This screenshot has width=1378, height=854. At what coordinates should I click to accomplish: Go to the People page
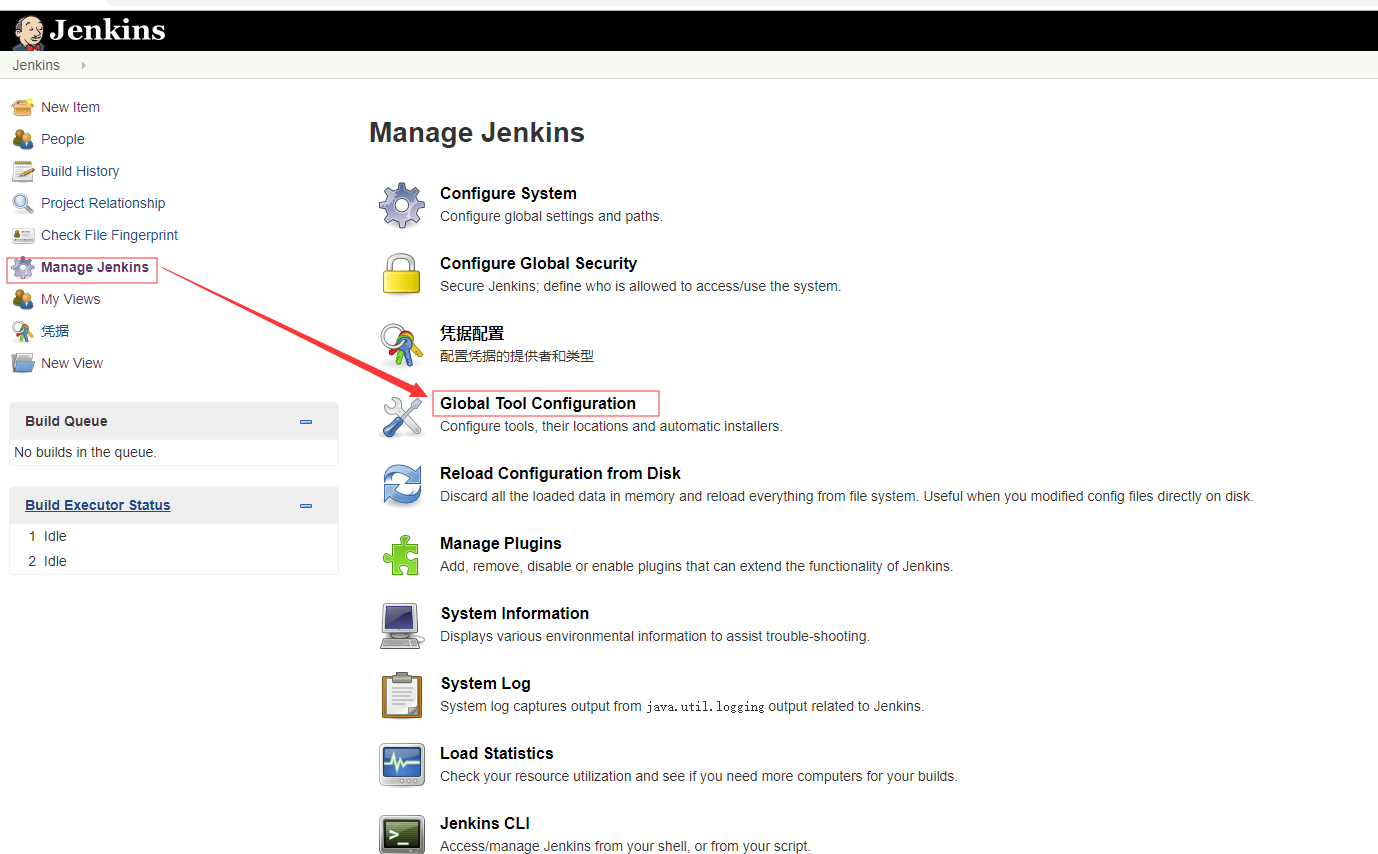62,139
